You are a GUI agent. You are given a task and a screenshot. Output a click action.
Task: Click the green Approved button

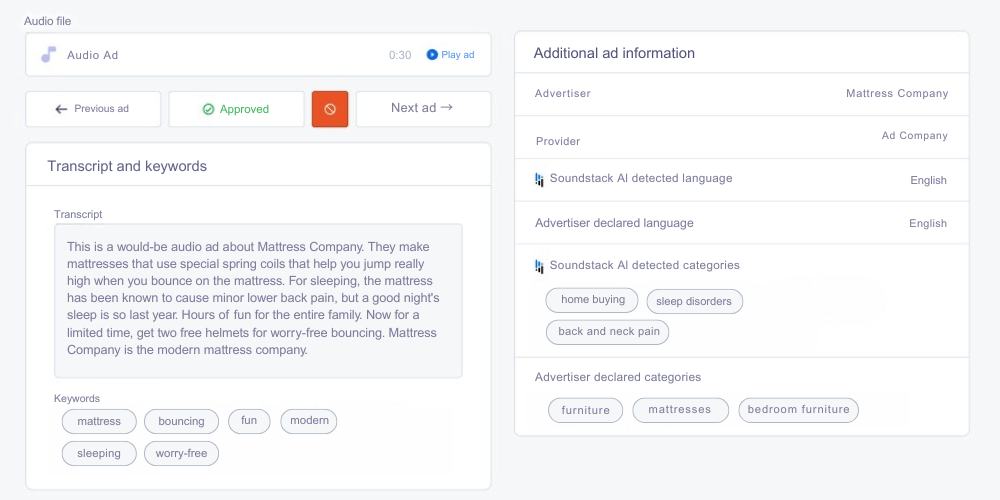tap(236, 109)
